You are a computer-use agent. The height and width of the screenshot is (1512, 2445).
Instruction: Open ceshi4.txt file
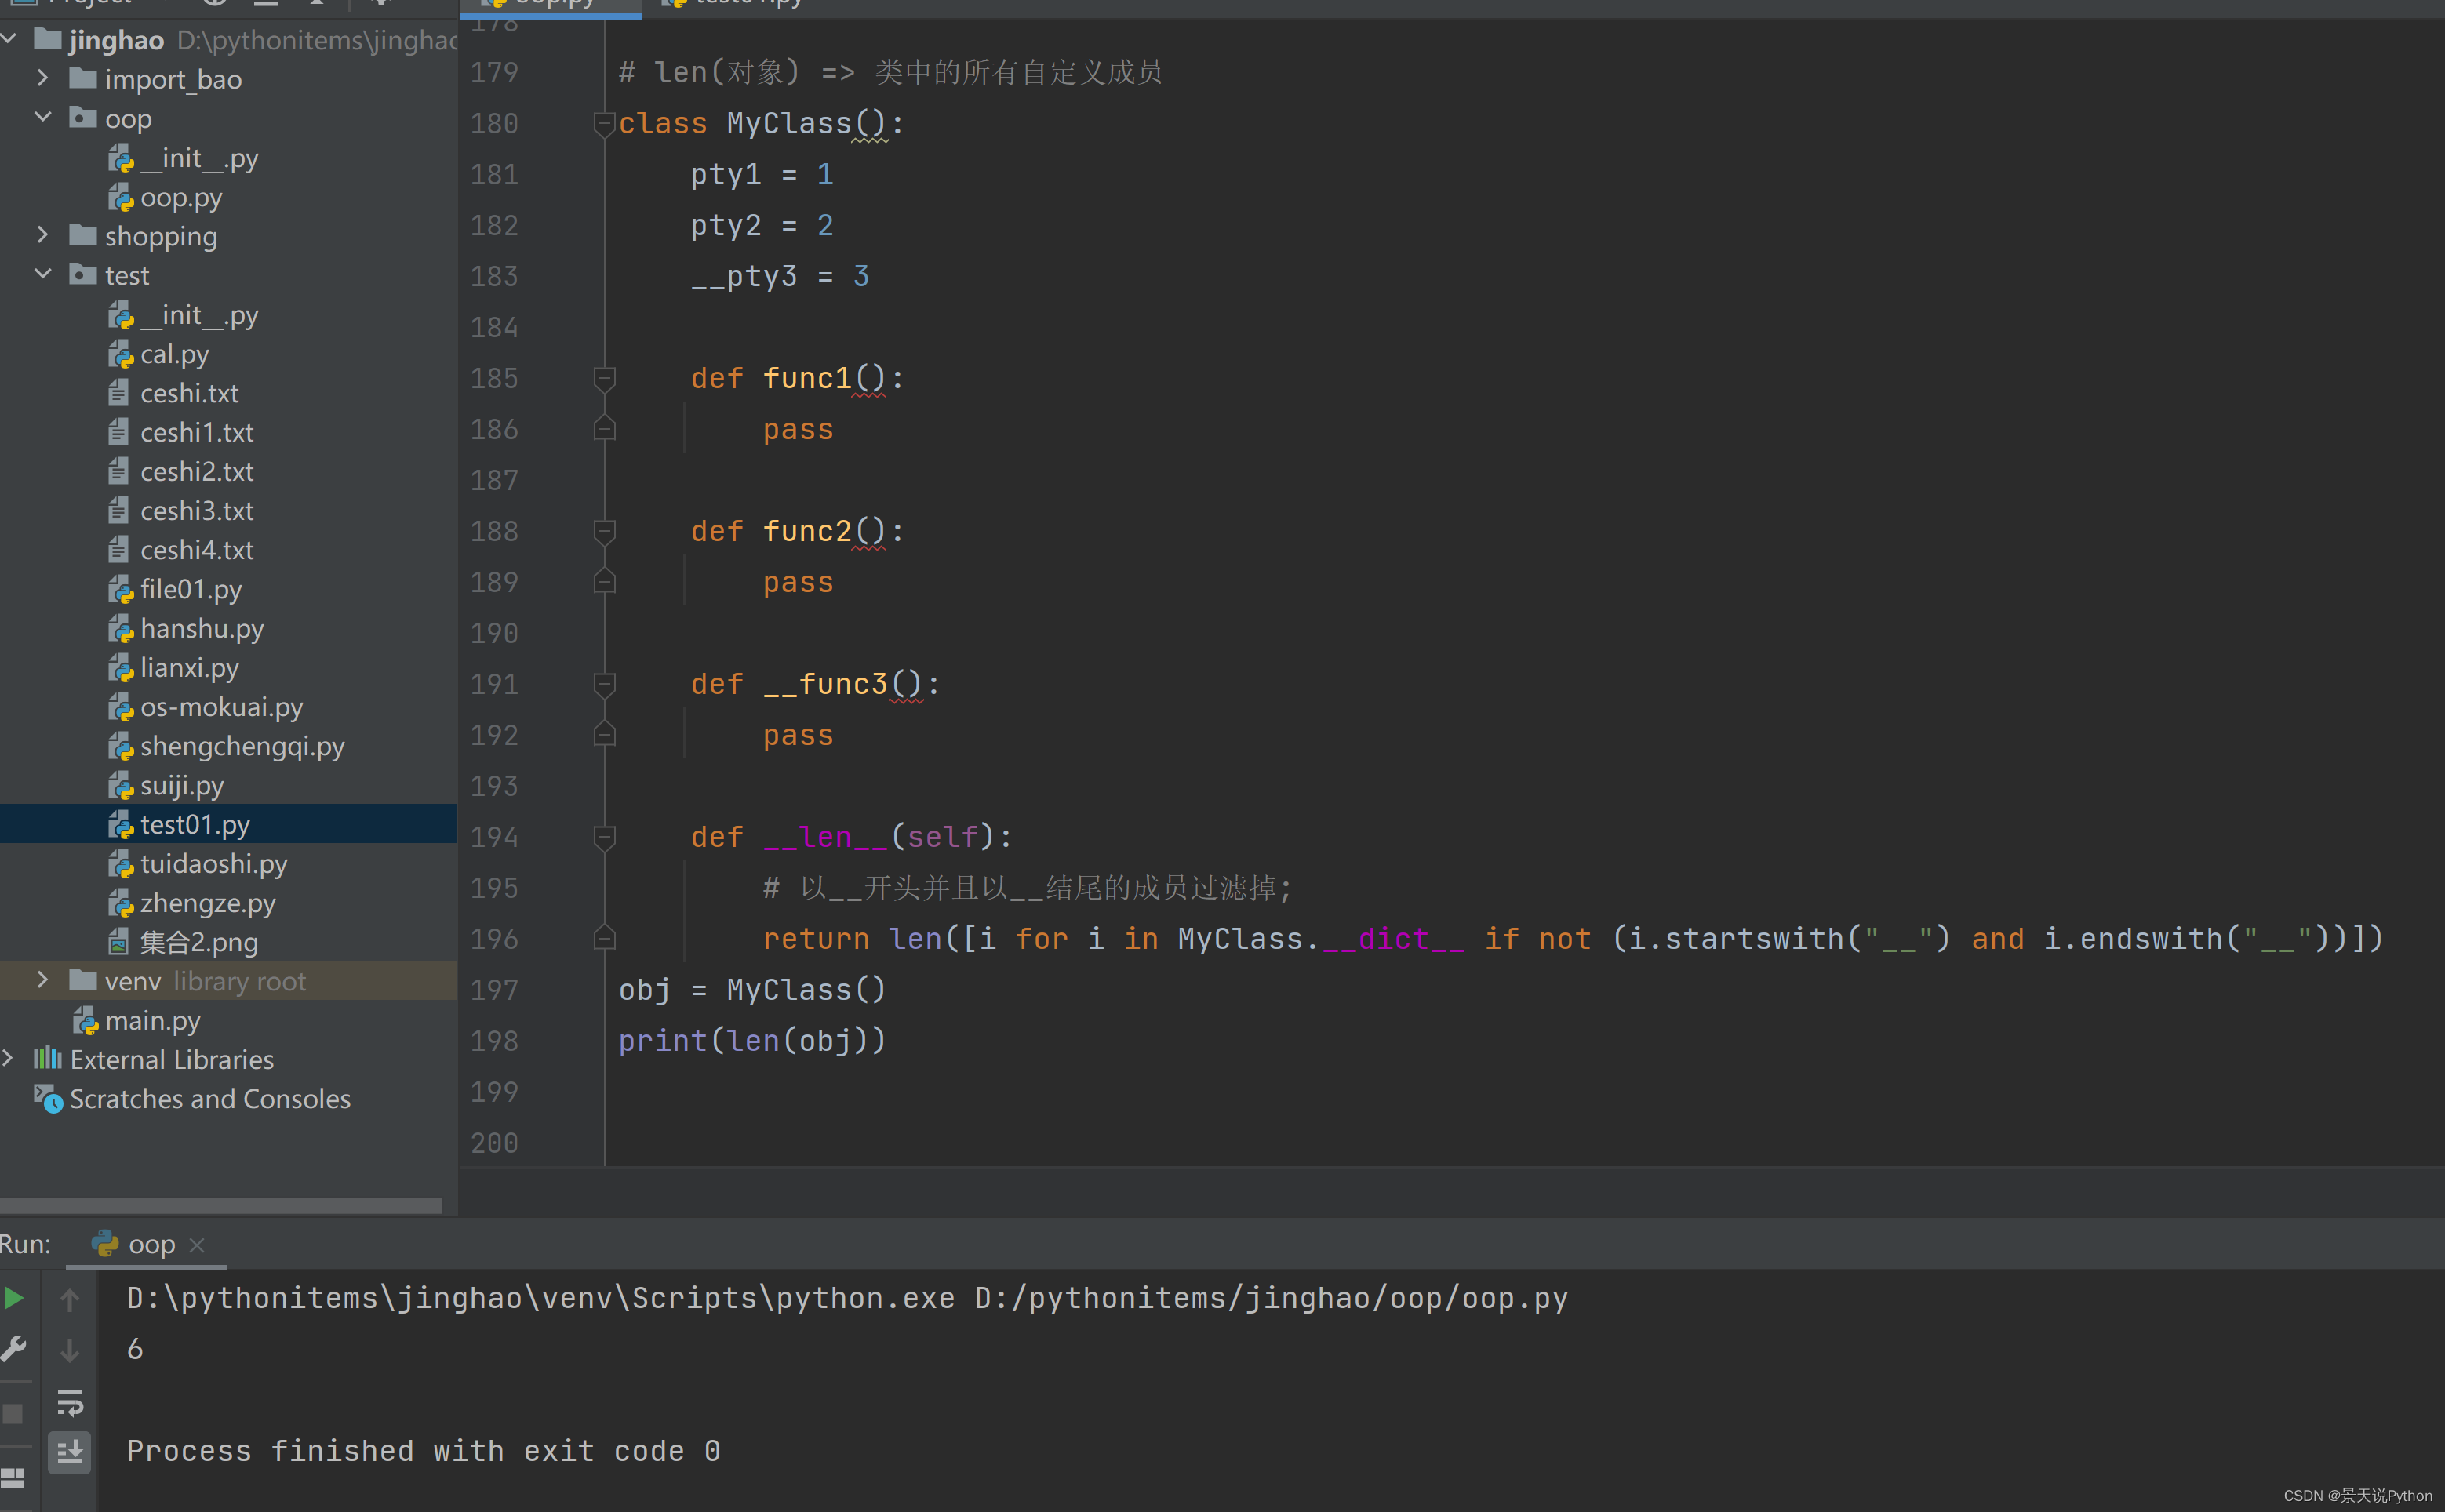(x=197, y=550)
